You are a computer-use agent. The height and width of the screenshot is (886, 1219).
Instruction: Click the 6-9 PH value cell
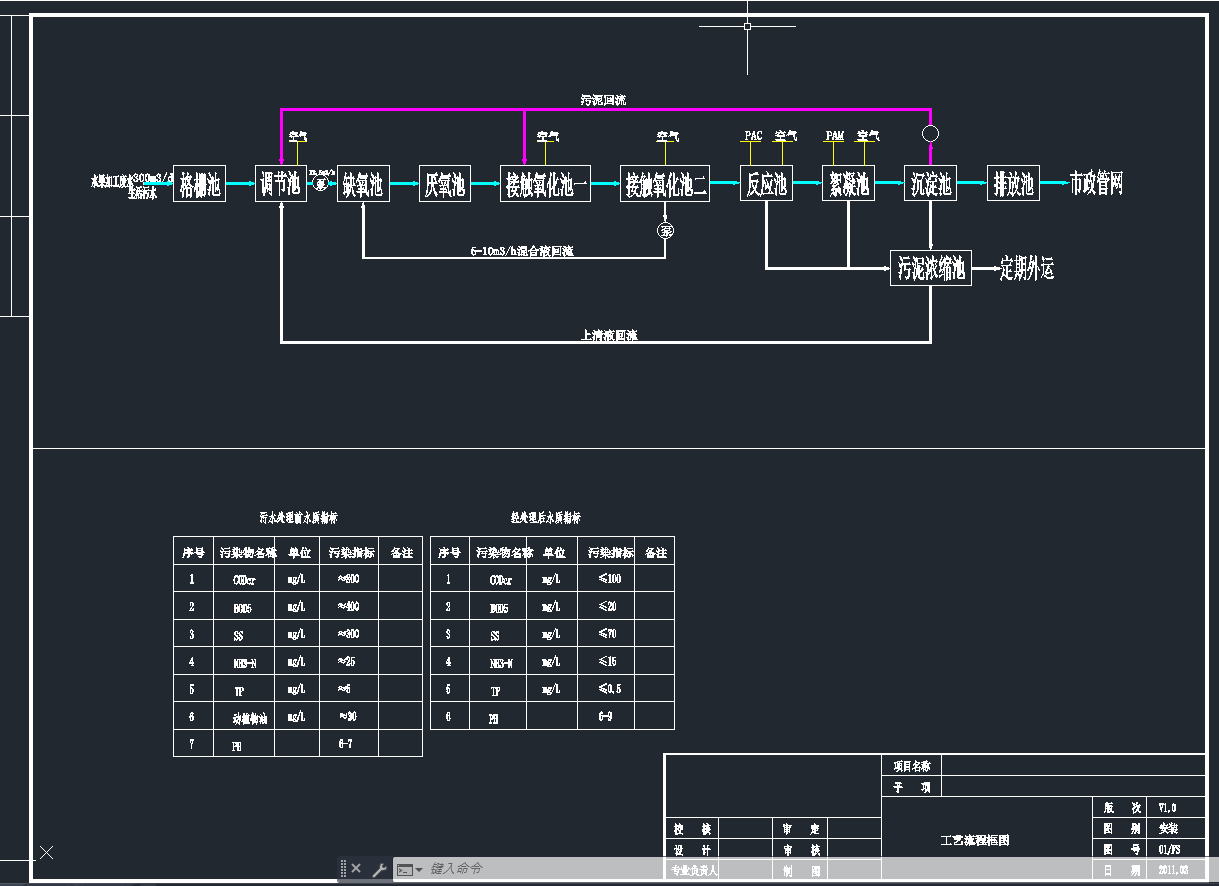(608, 717)
